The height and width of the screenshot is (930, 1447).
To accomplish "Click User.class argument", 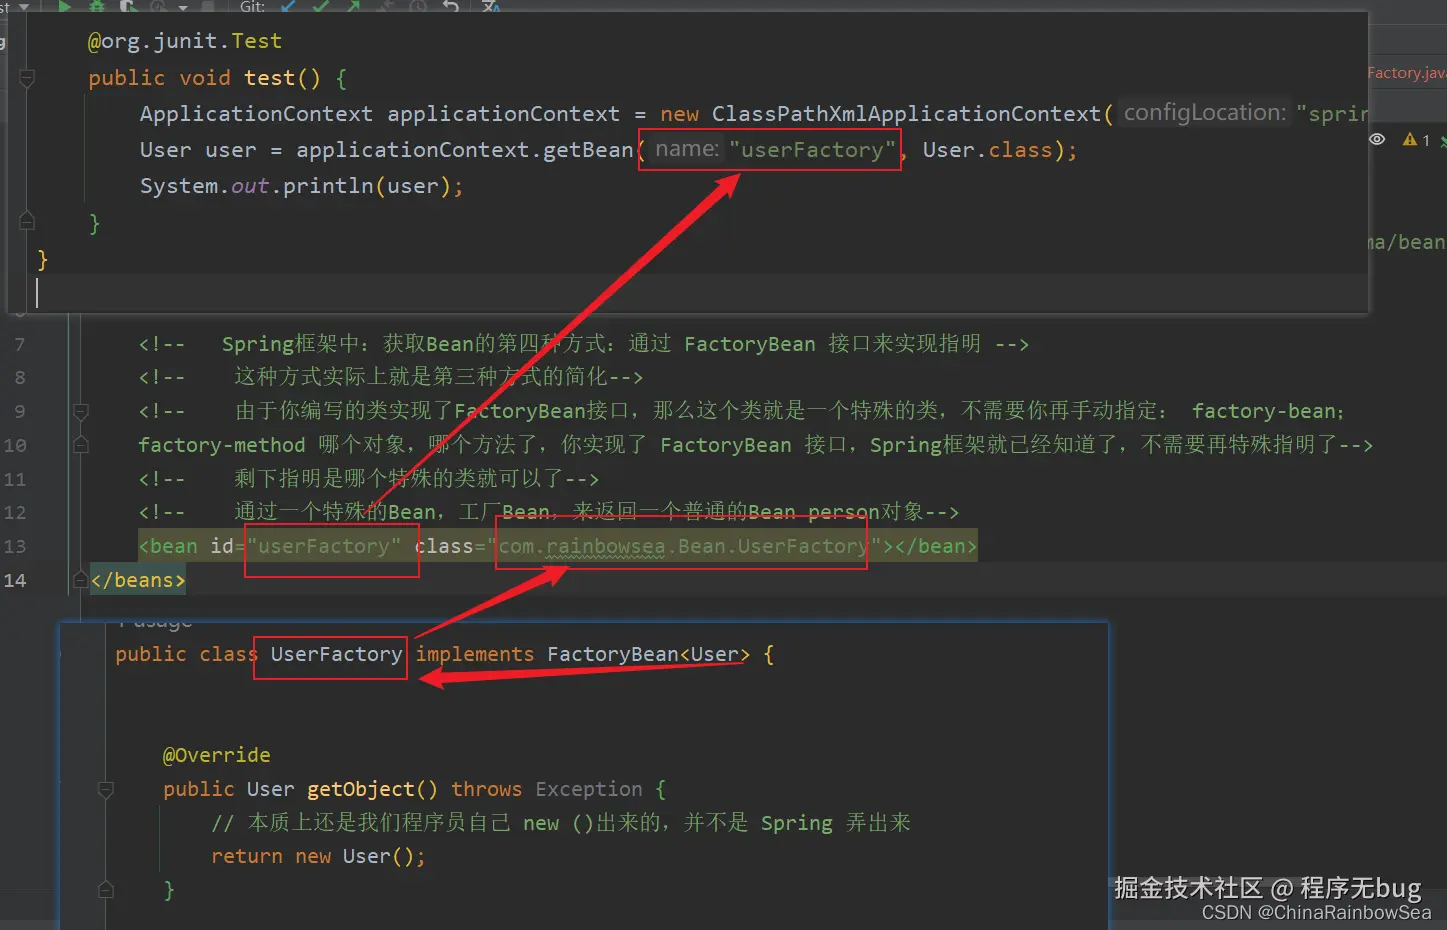I will click(987, 150).
